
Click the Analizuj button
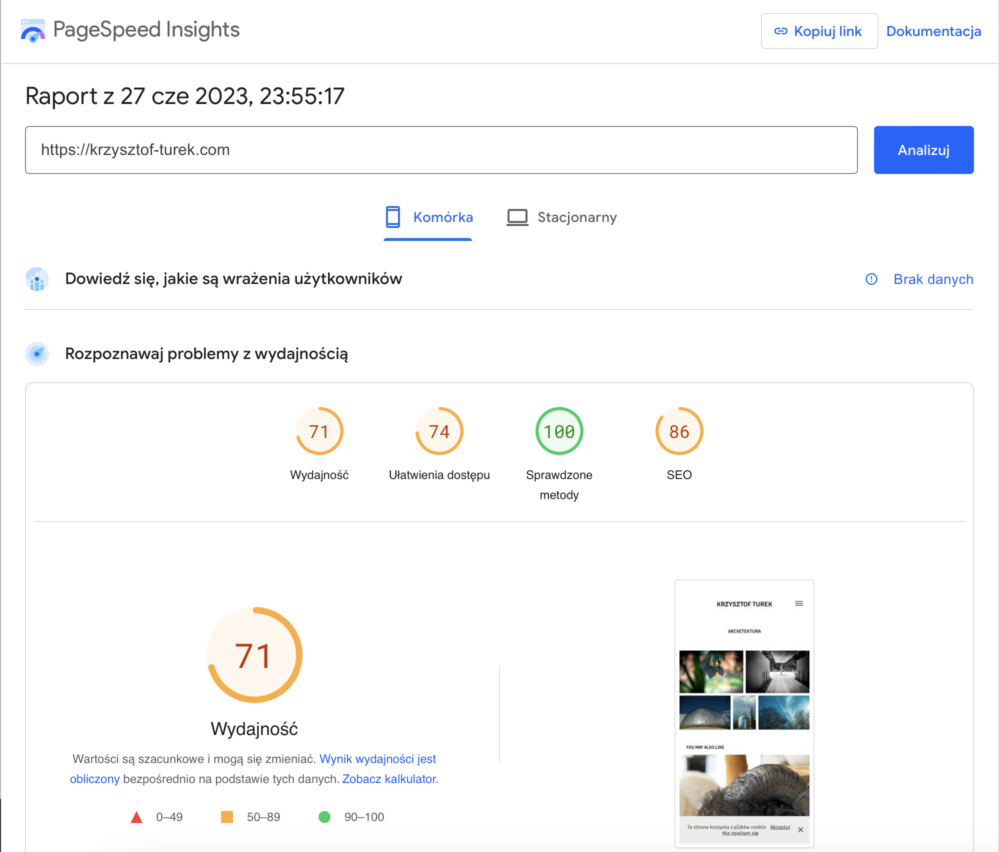tap(923, 150)
